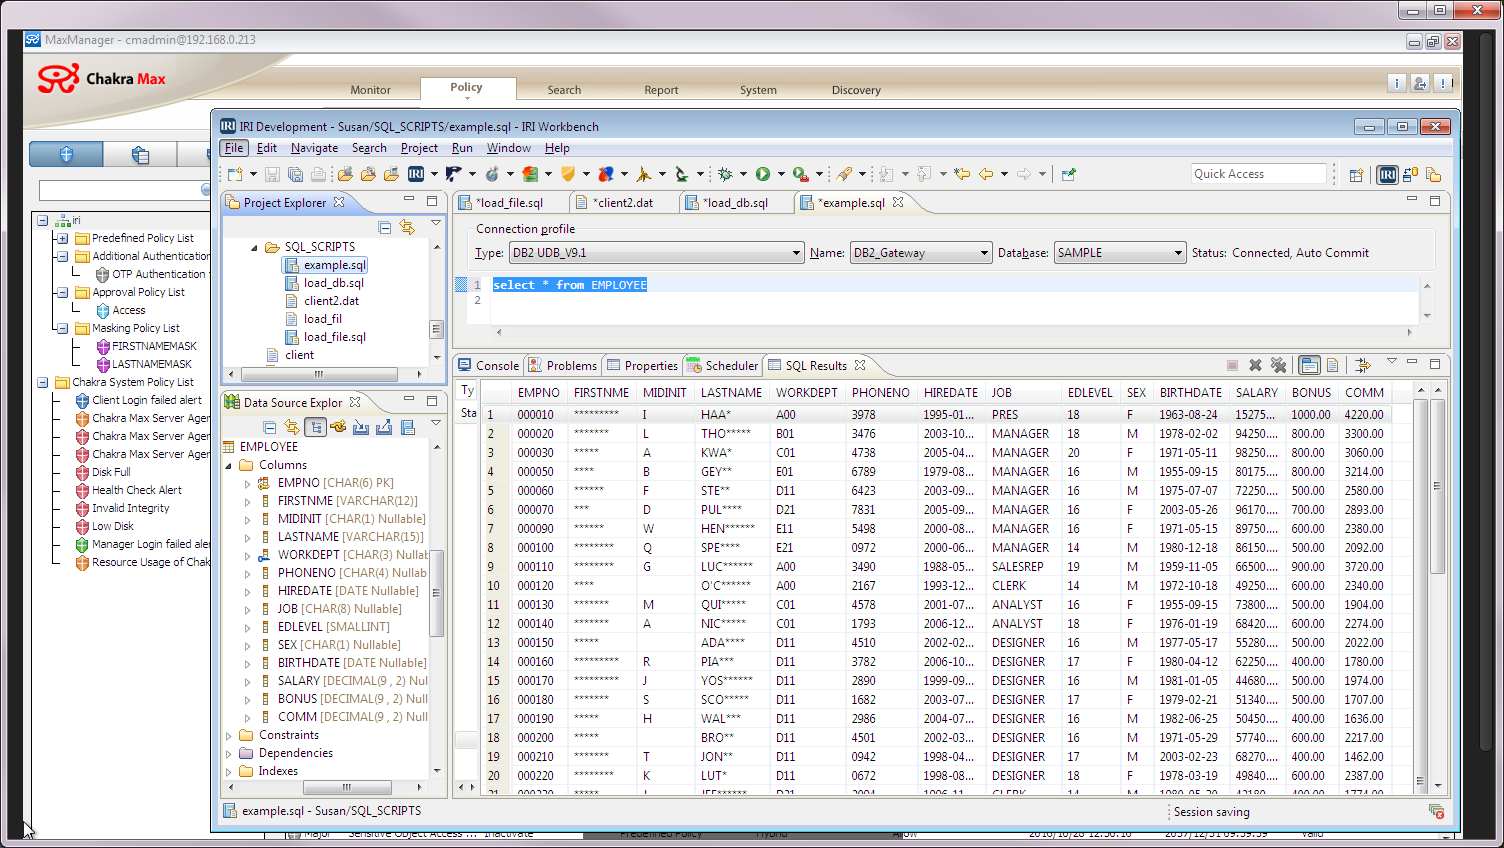Click the microscope toolbar icon
The width and height of the screenshot is (1504, 848).
(681, 174)
